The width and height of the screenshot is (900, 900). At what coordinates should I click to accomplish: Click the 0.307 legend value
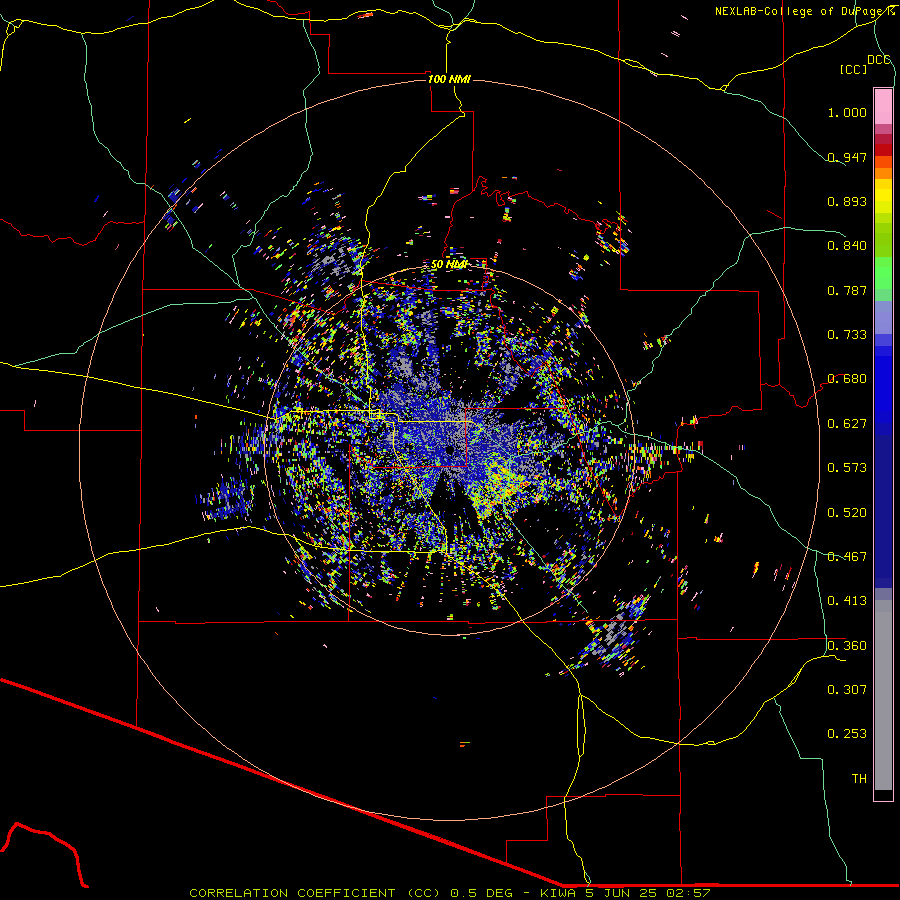847,690
